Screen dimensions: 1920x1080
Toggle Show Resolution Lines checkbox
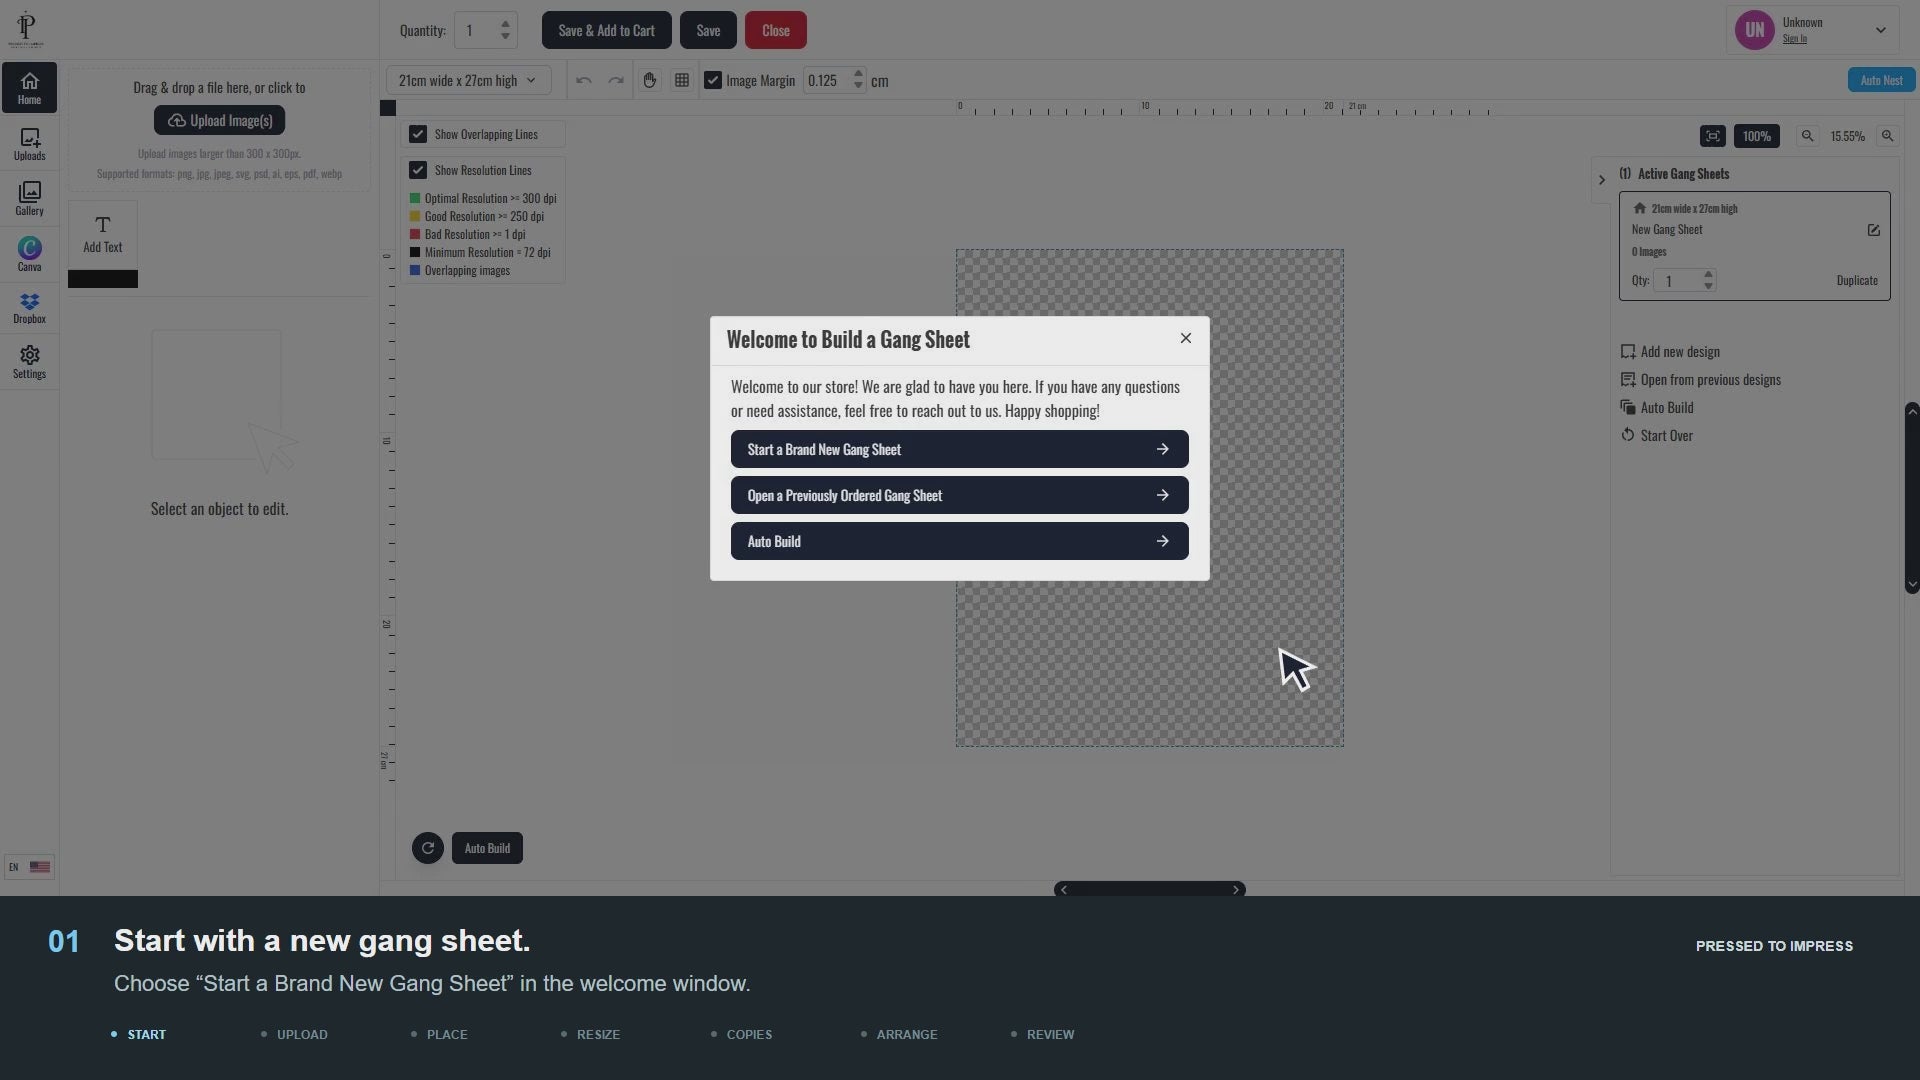(x=418, y=170)
